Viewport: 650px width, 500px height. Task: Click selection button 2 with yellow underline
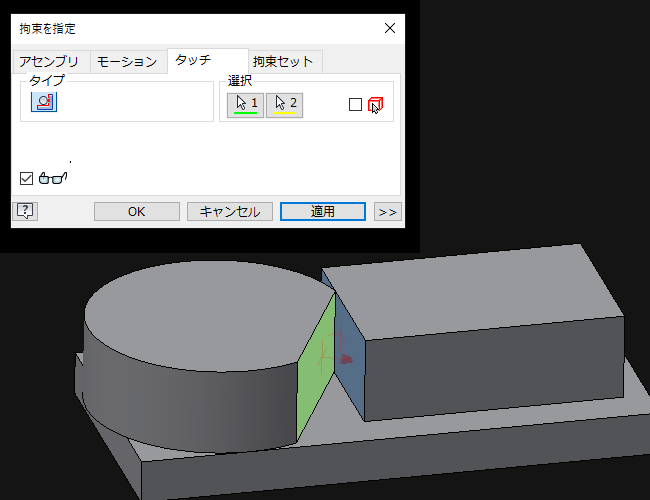pos(284,104)
